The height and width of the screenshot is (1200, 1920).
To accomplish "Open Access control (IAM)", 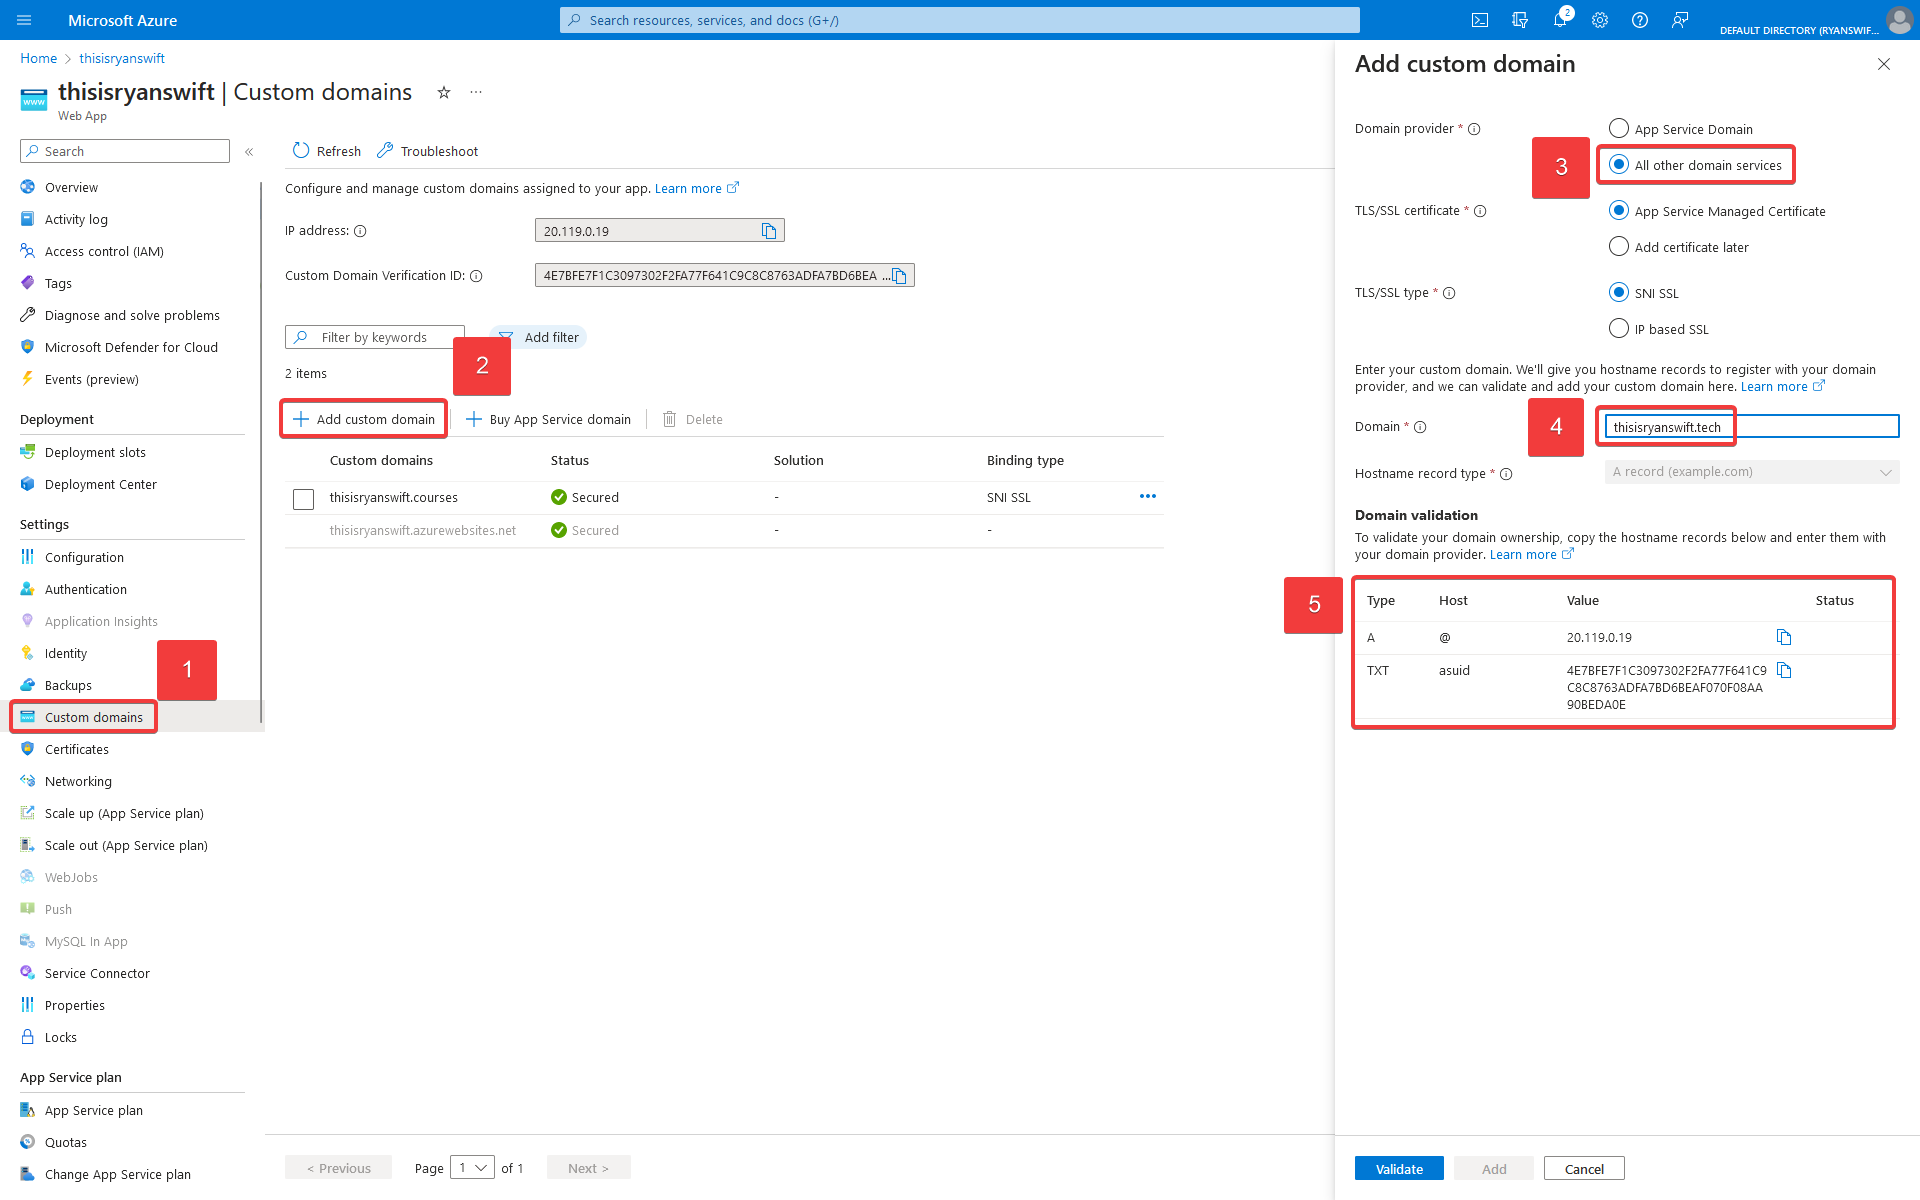I will click(104, 251).
